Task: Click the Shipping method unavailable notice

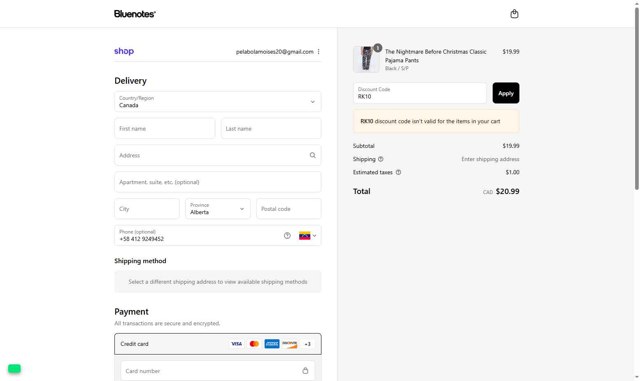Action: (x=218, y=282)
